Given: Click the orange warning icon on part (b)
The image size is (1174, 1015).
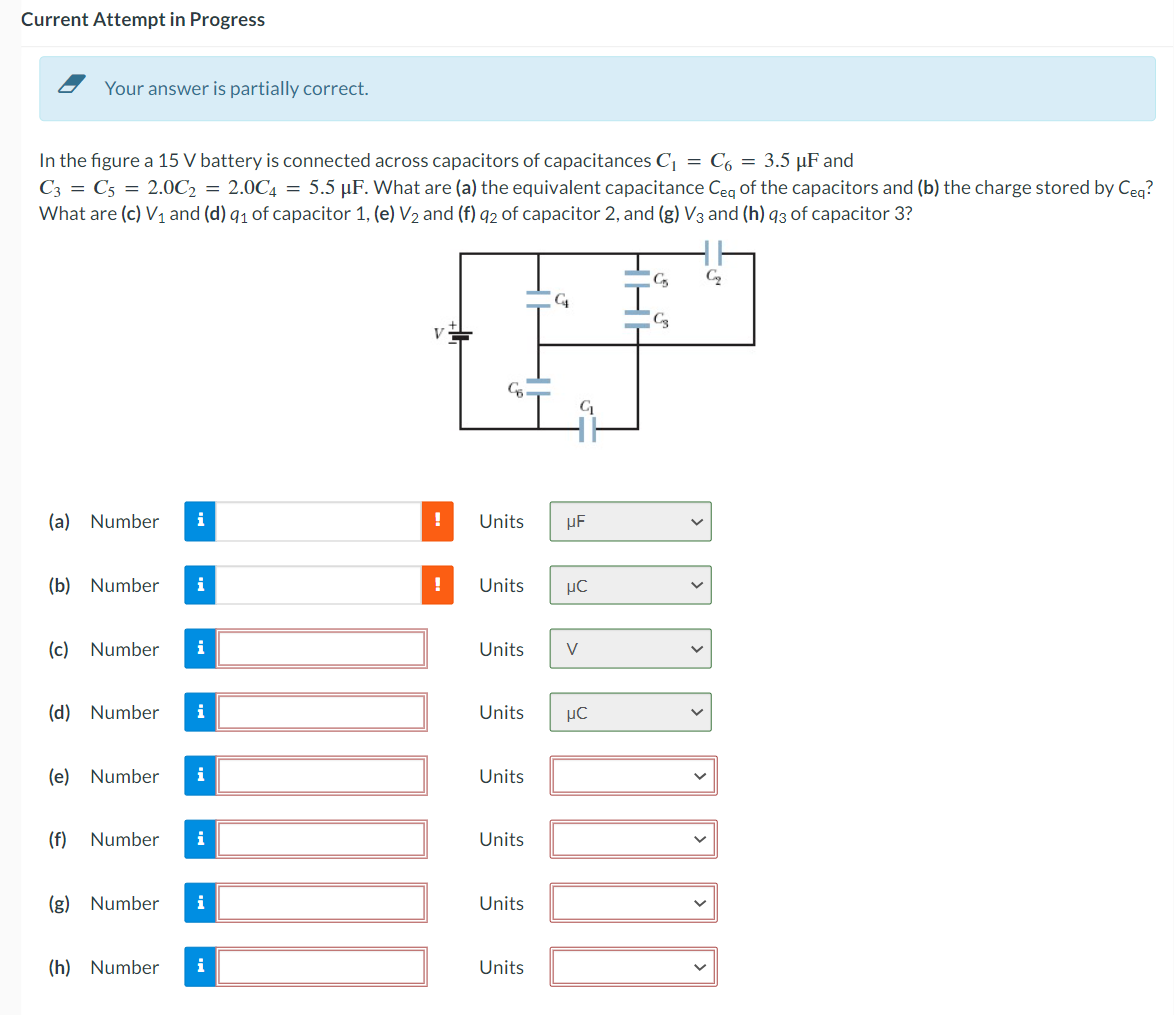Looking at the screenshot, I should 438,585.
